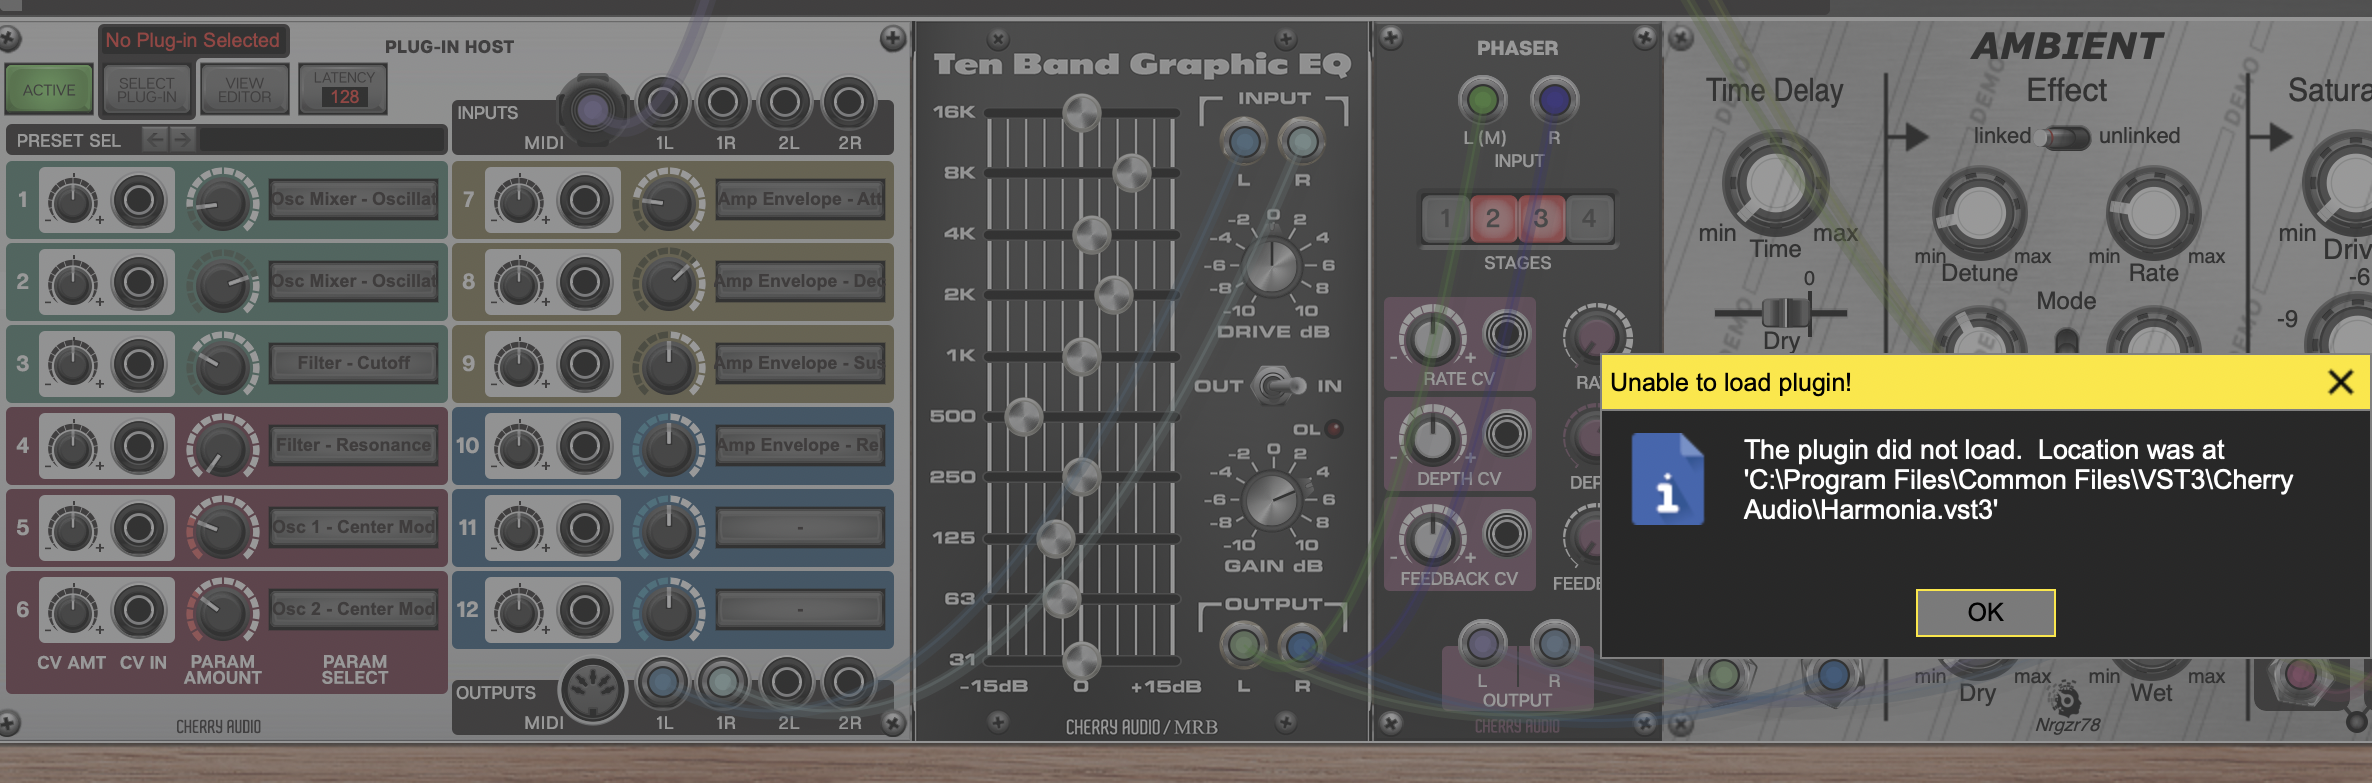Open parameter select 'Amp Envelope - Sus' row 9
This screenshot has width=2372, height=783.
click(800, 363)
